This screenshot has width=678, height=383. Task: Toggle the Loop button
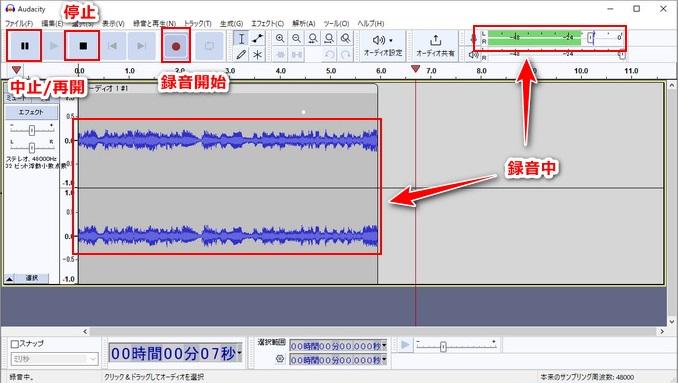pyautogui.click(x=209, y=46)
